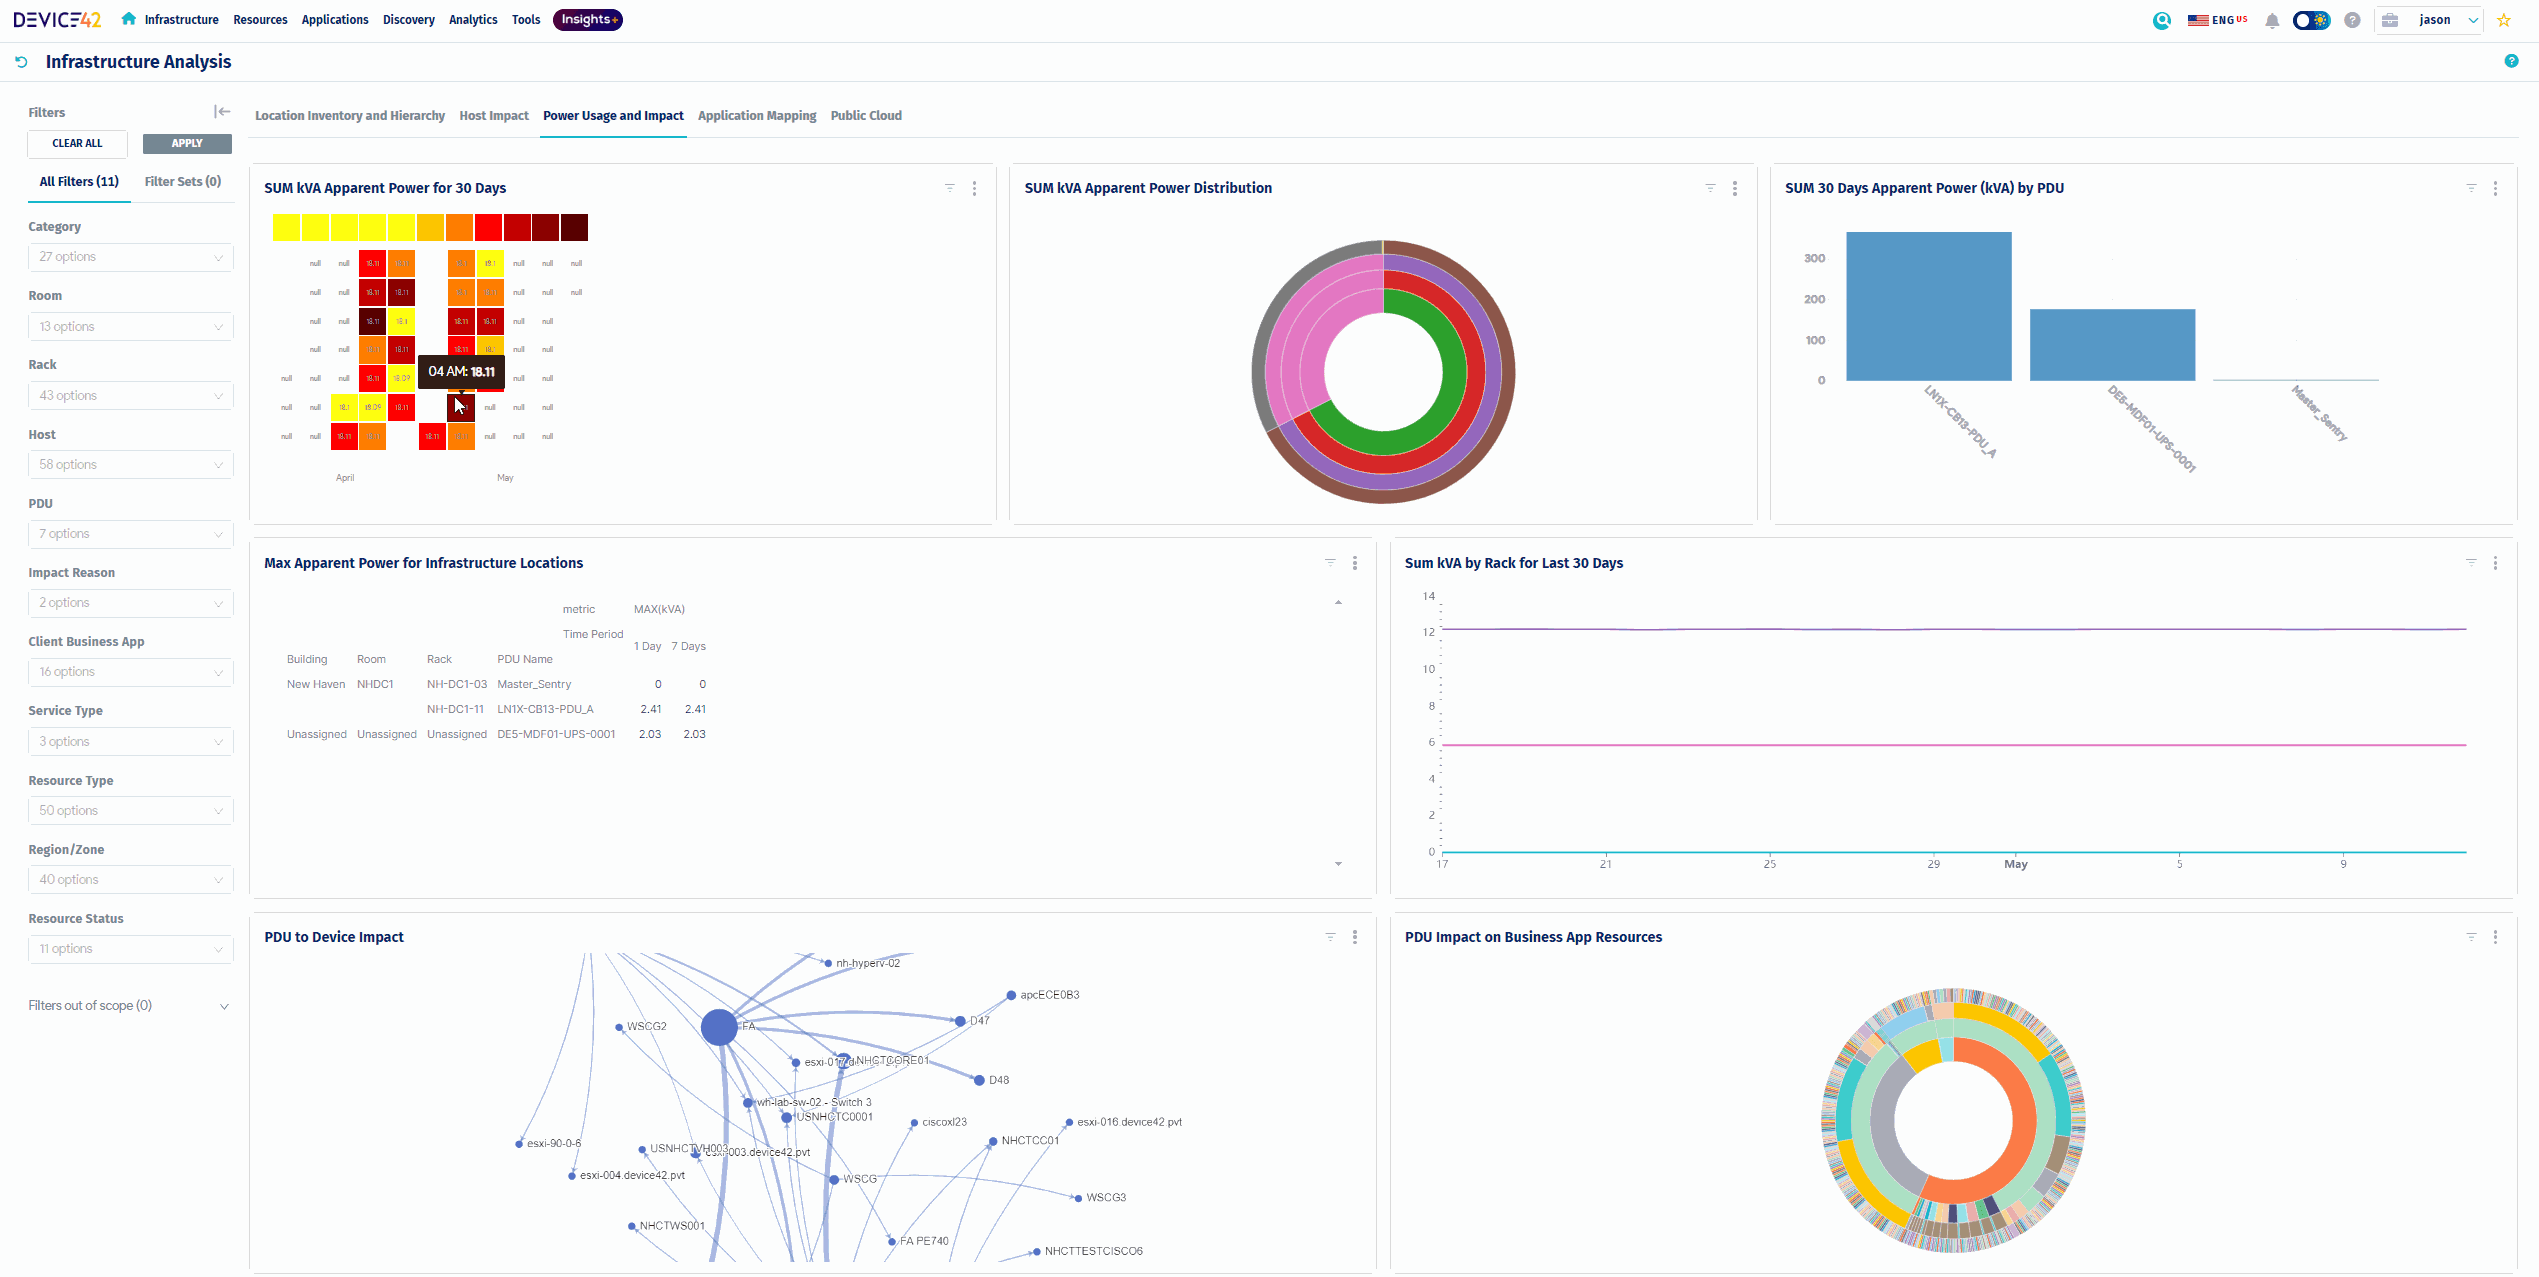The height and width of the screenshot is (1277, 2539).
Task: Click the CLEAR ALL filters button
Action: point(77,144)
